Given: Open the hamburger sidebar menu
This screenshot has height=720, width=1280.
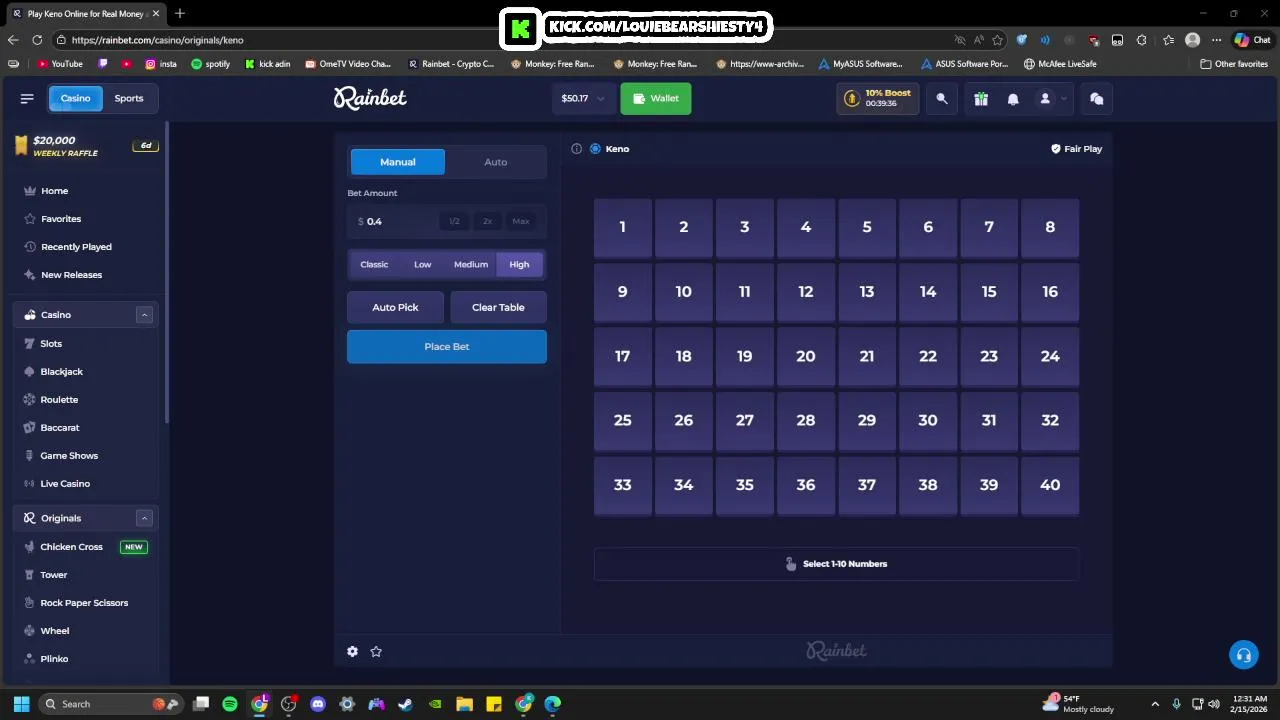Looking at the screenshot, I should coord(27,98).
